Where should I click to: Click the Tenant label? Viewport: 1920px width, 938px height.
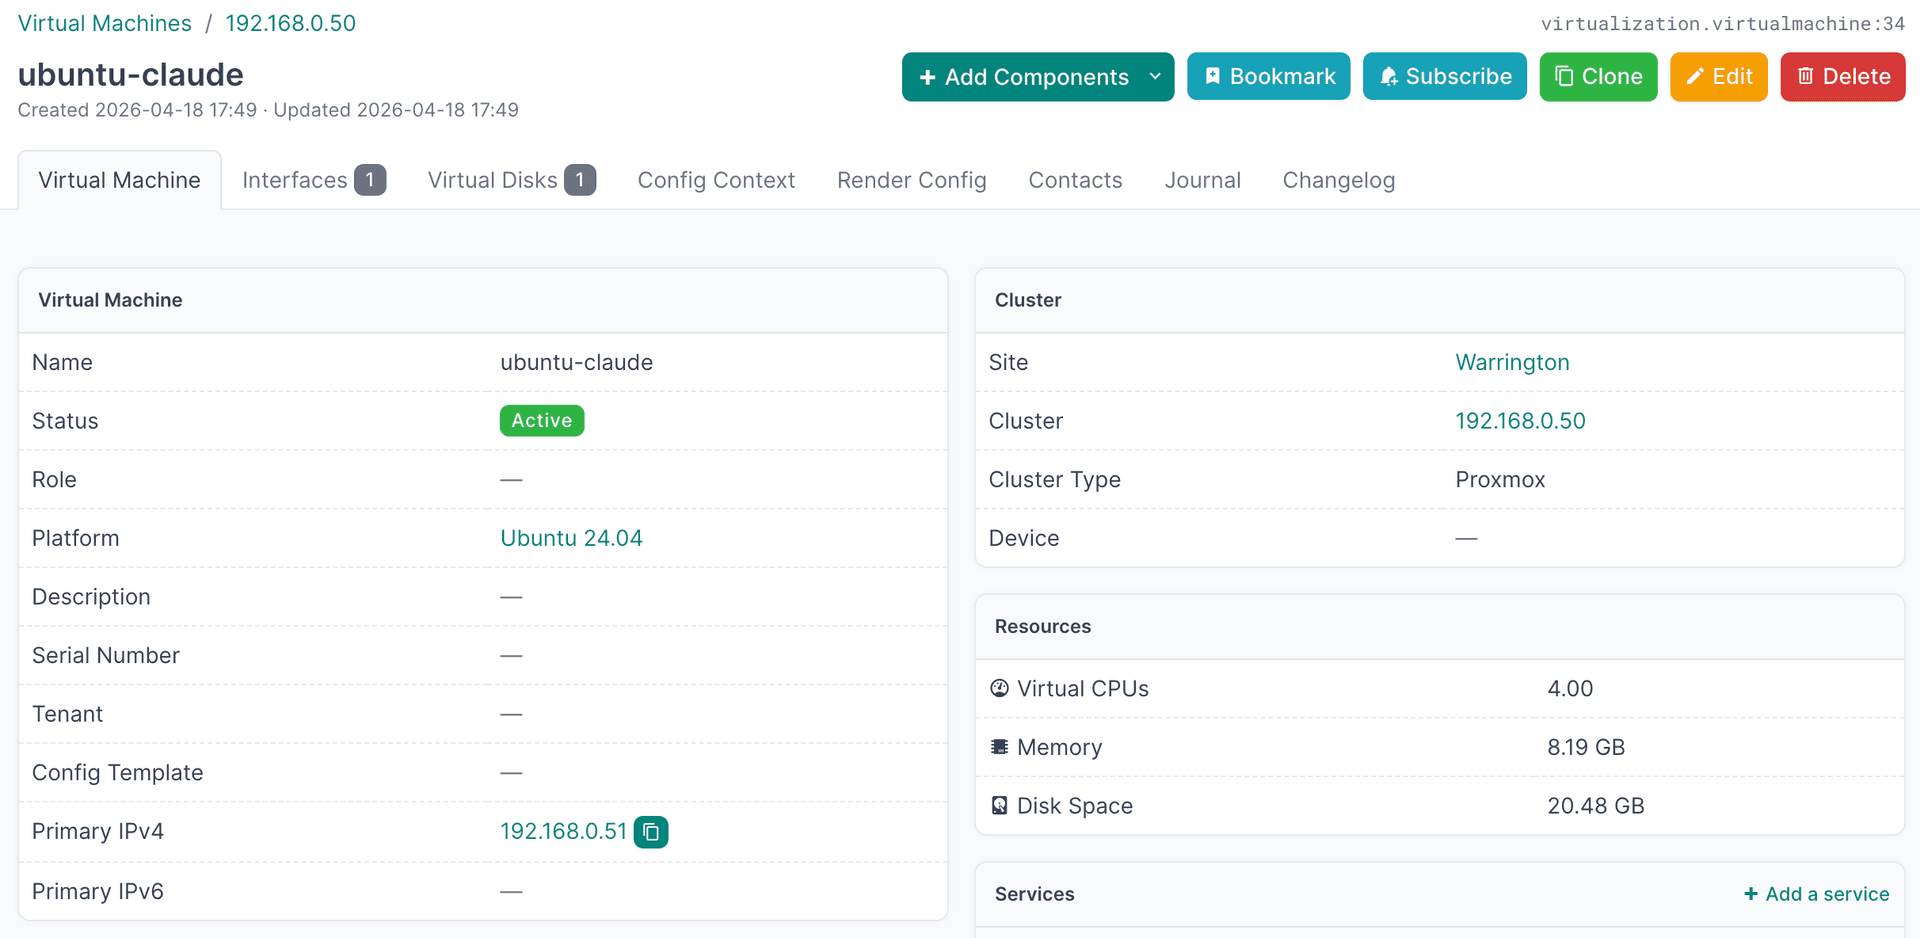click(67, 714)
